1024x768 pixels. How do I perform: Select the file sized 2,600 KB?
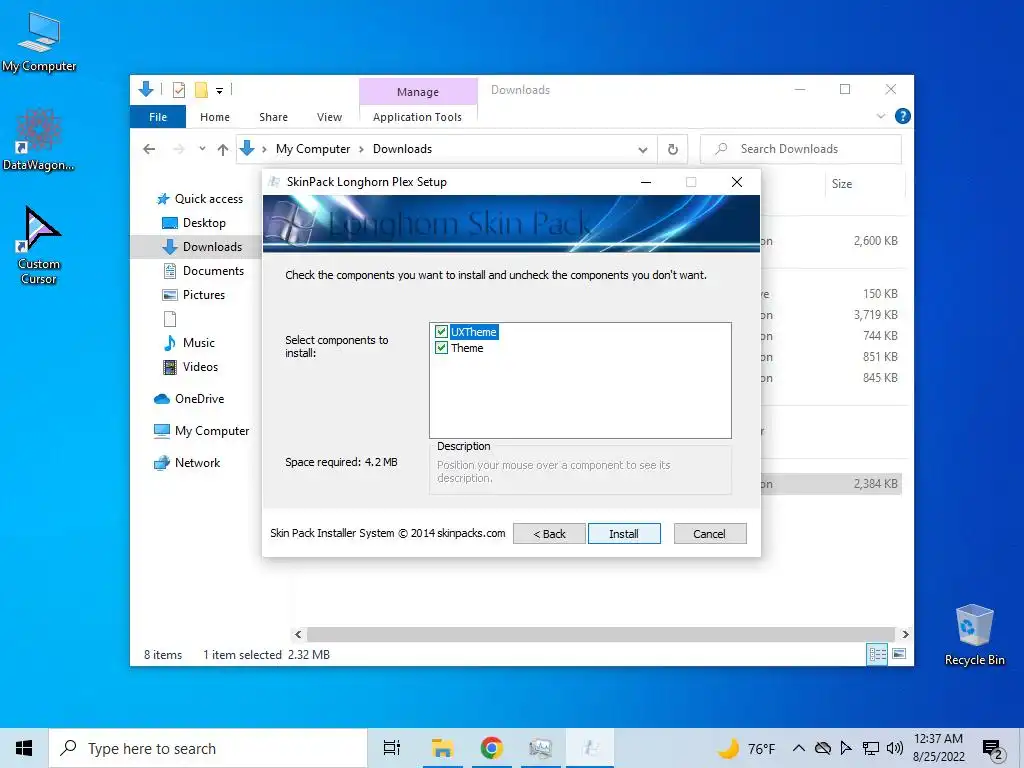coord(875,241)
